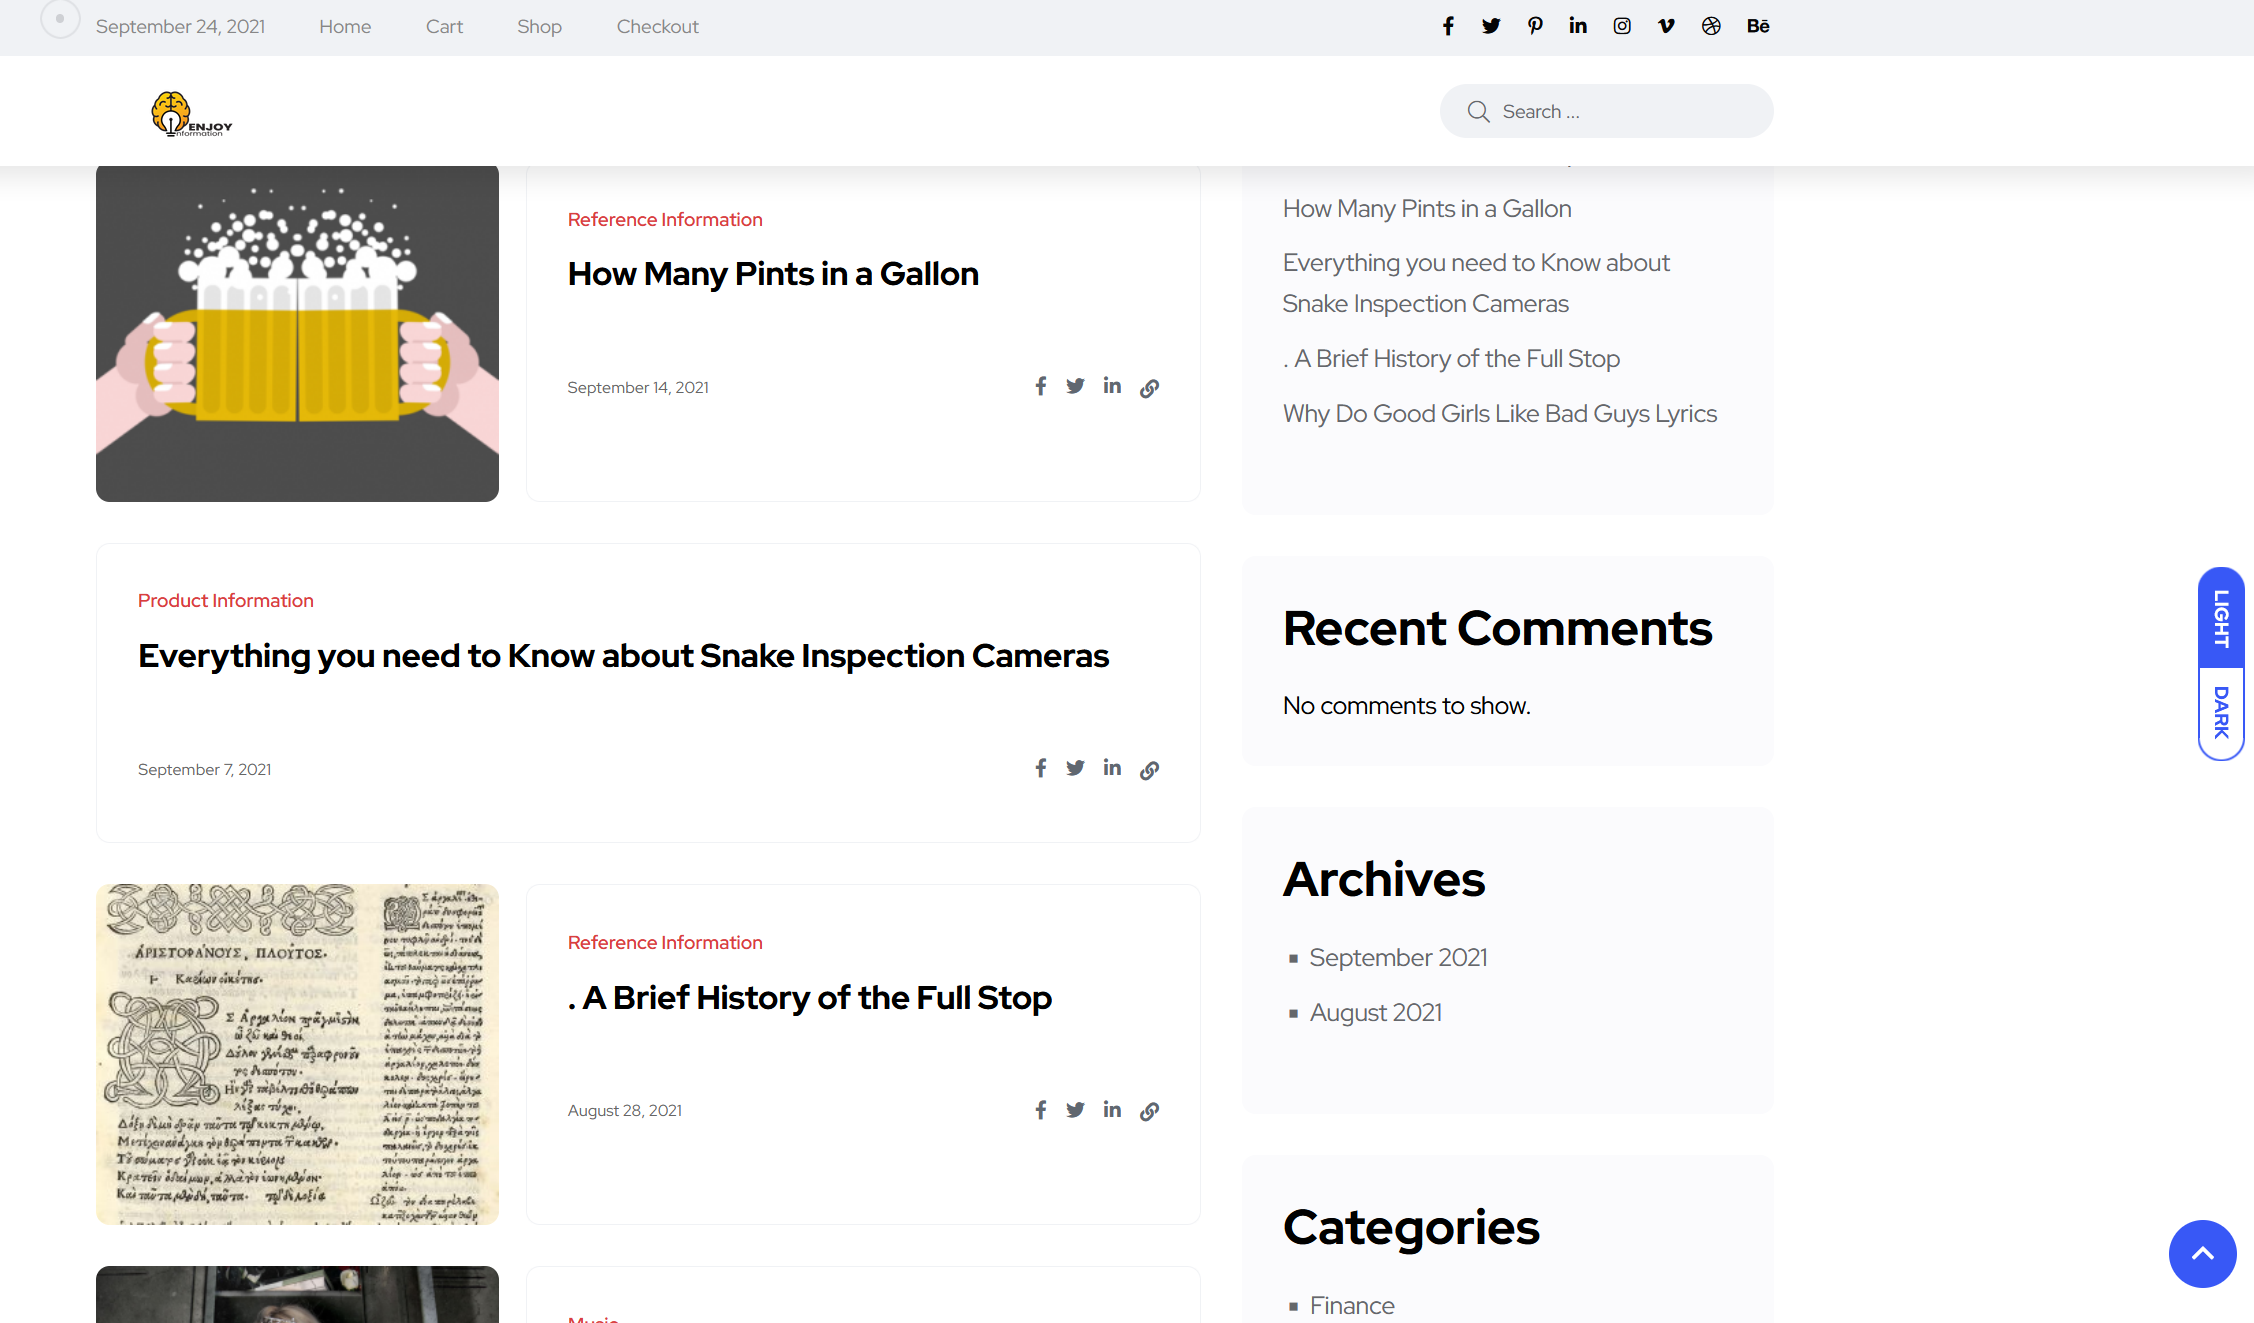Share Snake Inspection Cameras post on LinkedIn
The width and height of the screenshot is (2254, 1323).
tap(1112, 768)
